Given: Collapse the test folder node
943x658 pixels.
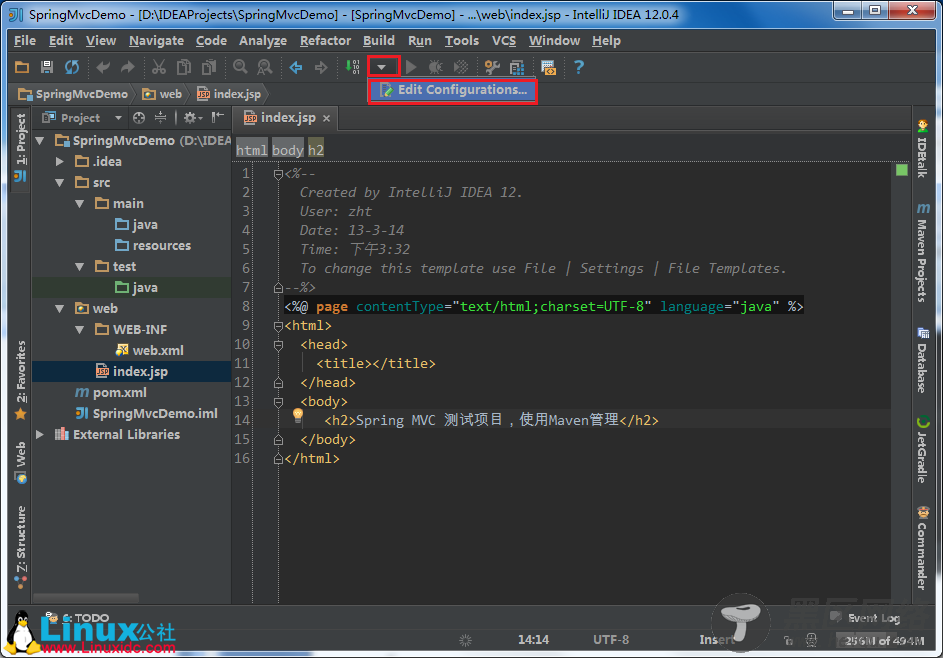Looking at the screenshot, I should pyautogui.click(x=79, y=266).
